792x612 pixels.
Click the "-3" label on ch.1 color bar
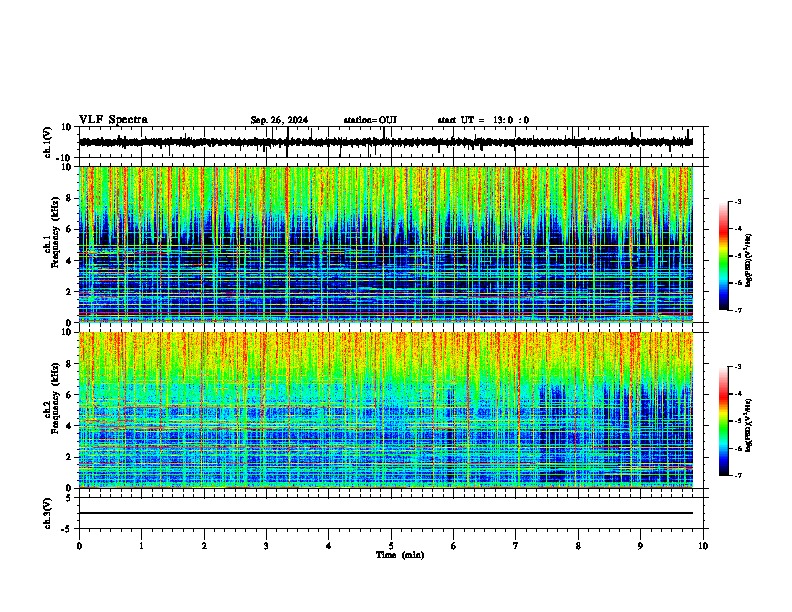pyautogui.click(x=738, y=201)
